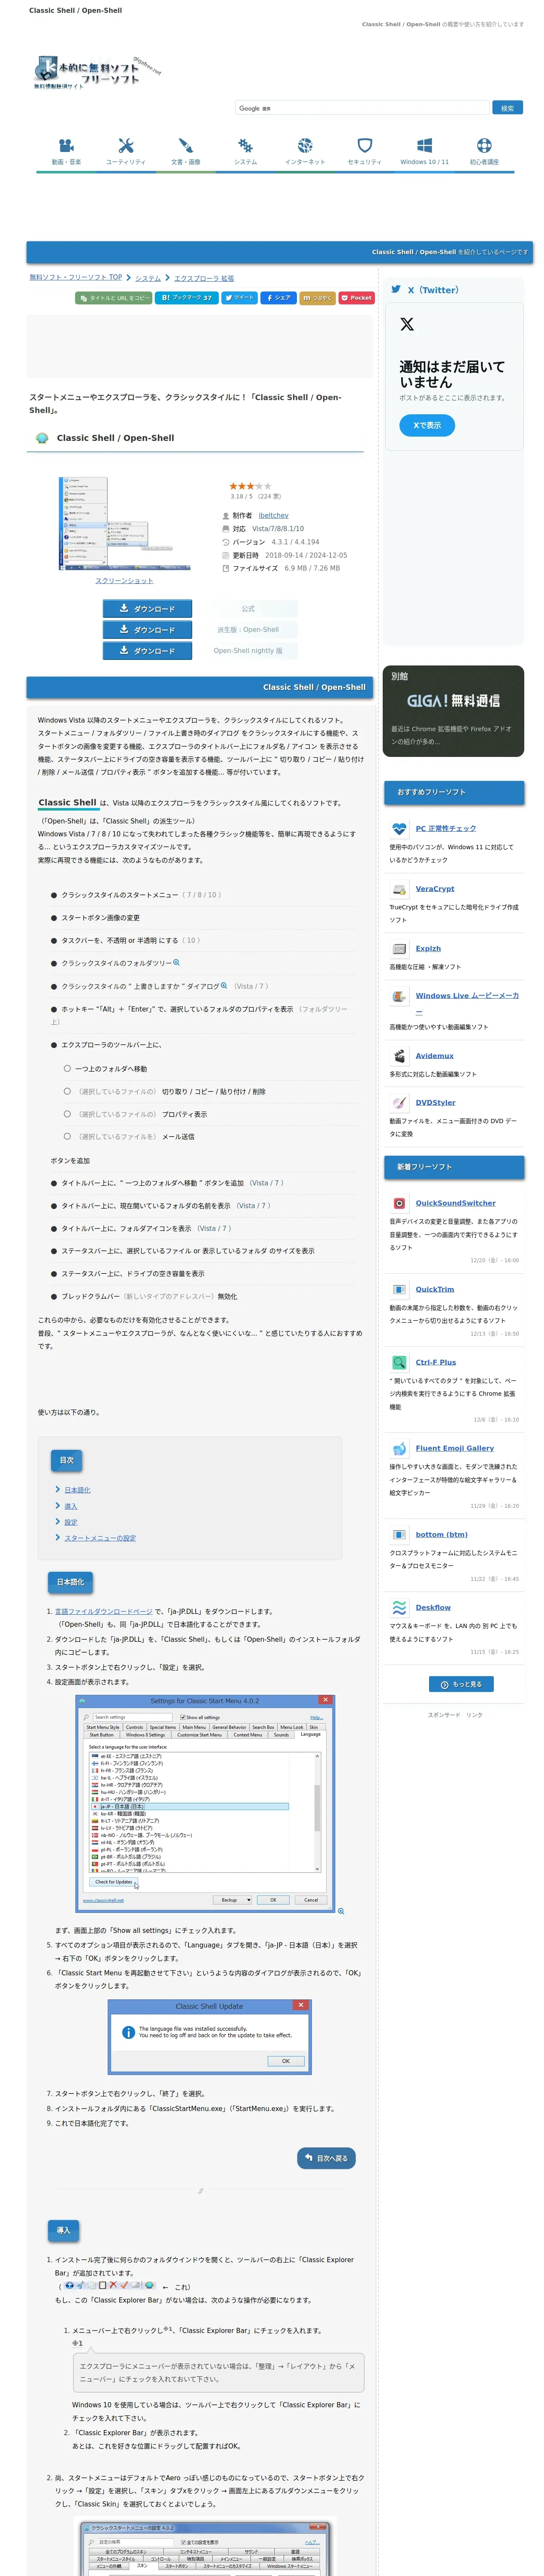Click the Classic Shell screenshot thumbnail
The height and width of the screenshot is (2576, 544).
pyautogui.click(x=124, y=522)
